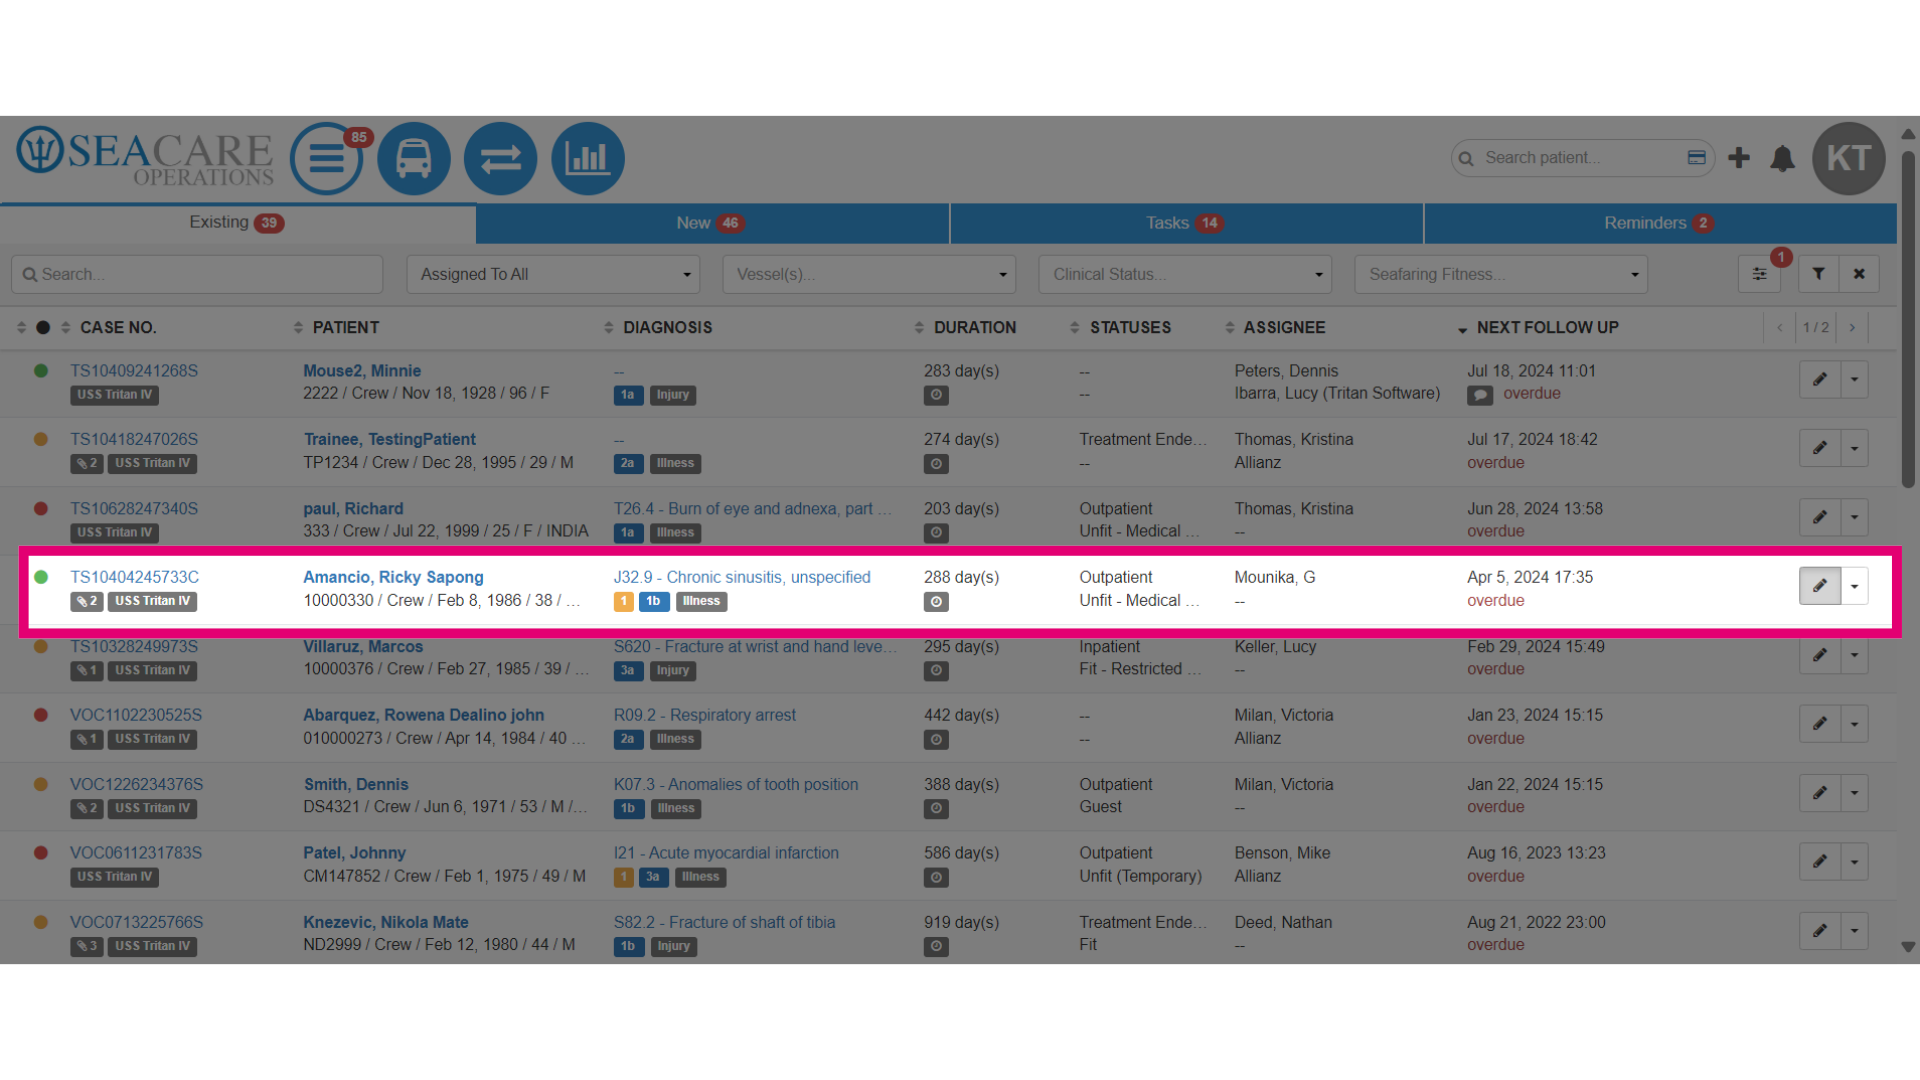Viewport: 1920px width, 1080px height.
Task: Expand actions arrow for Amancio, Ricky Sapong row
Action: tap(1855, 586)
